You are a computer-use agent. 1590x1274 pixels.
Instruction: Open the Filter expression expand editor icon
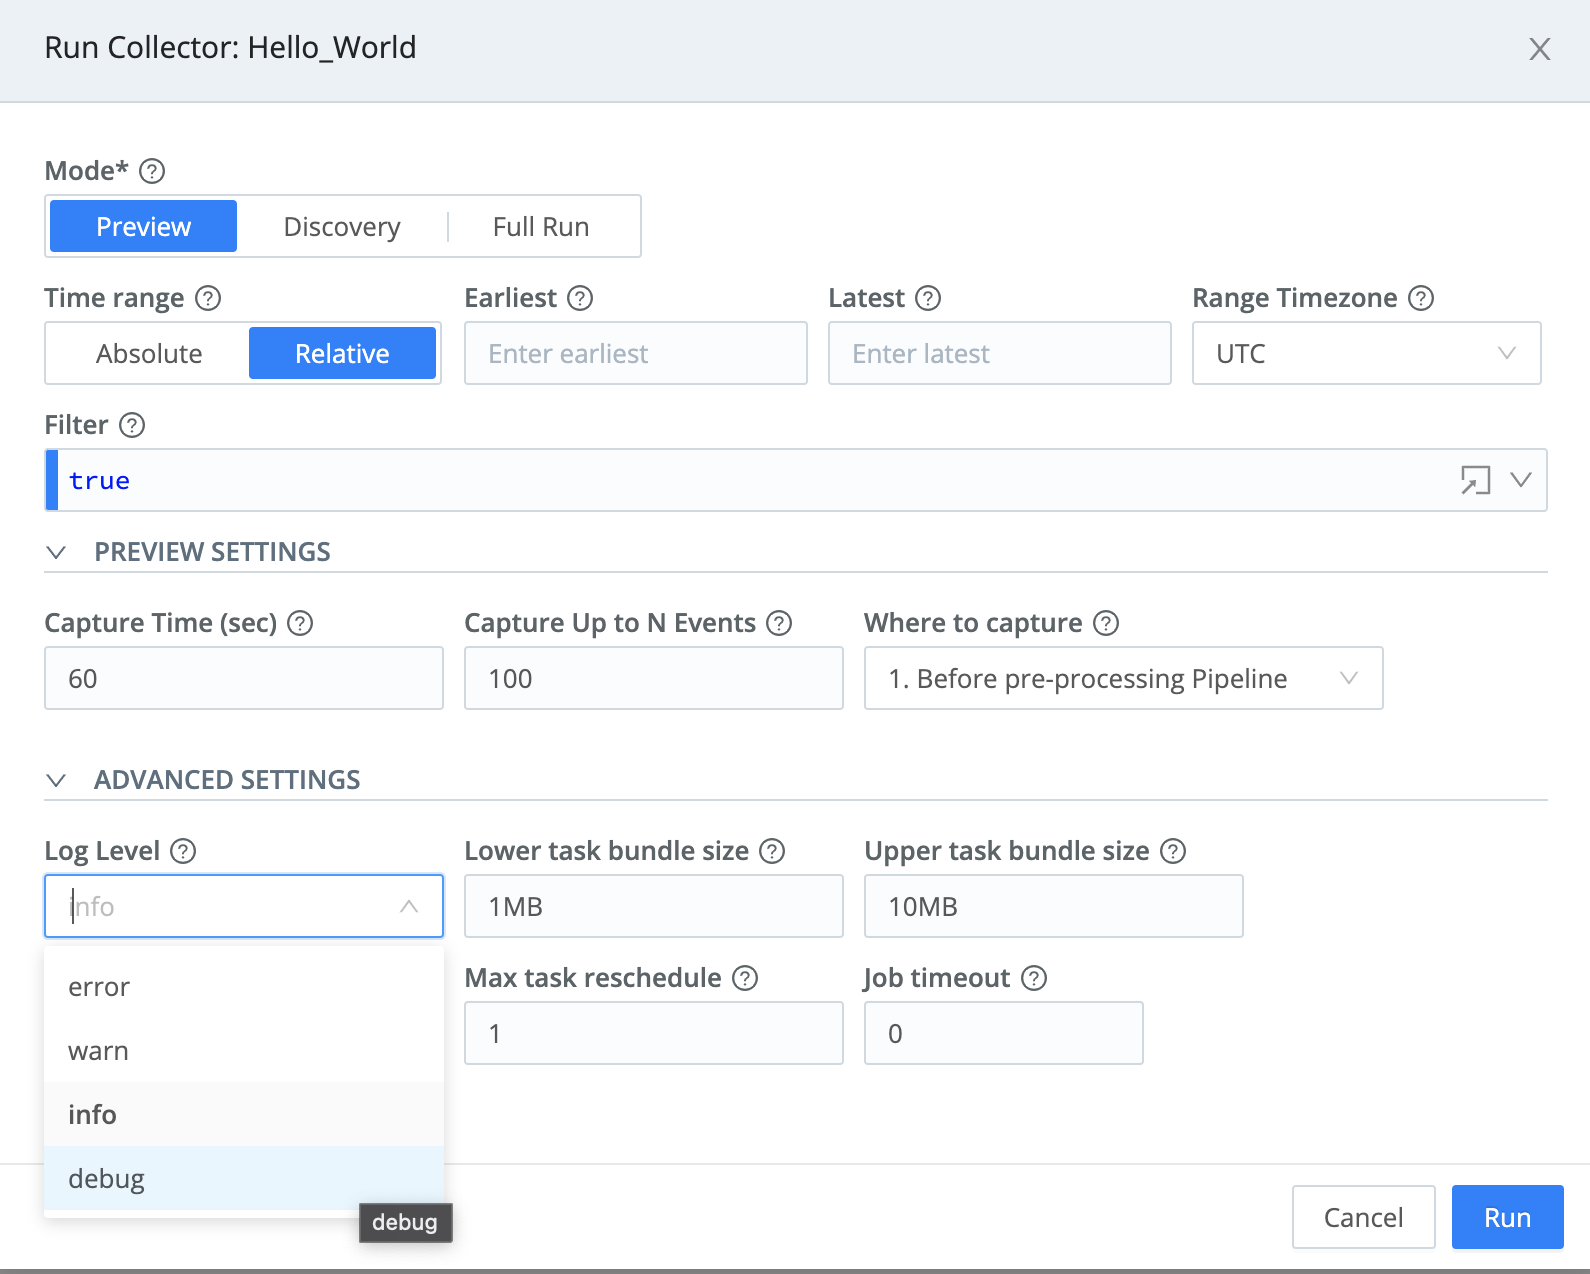1475,480
